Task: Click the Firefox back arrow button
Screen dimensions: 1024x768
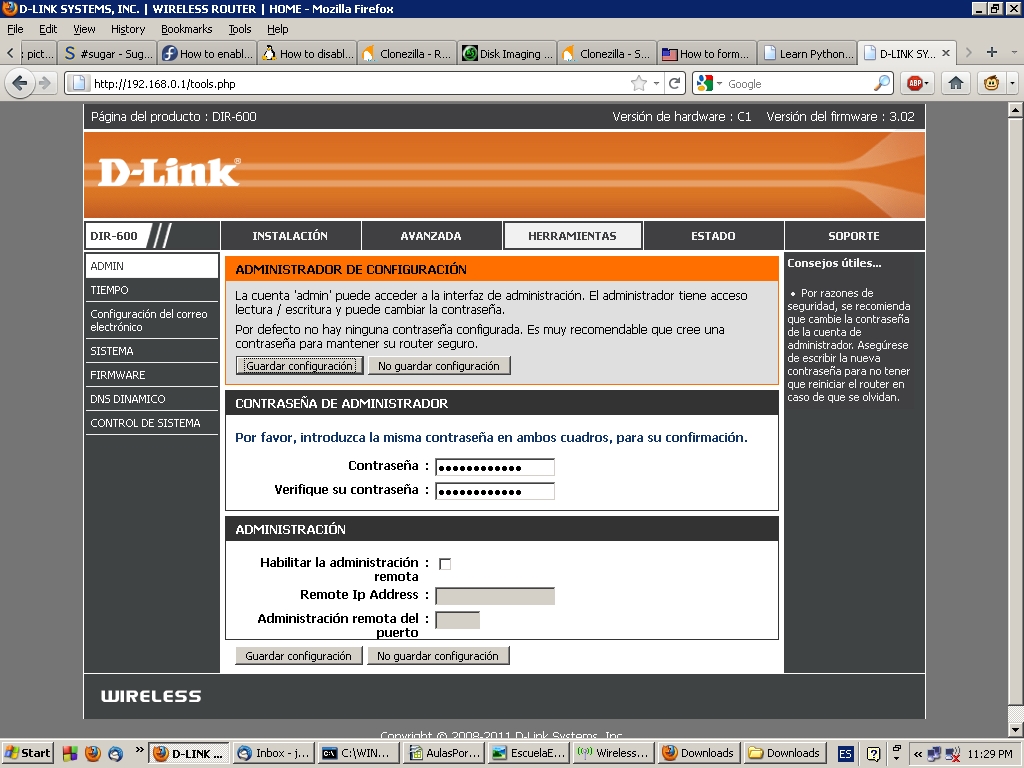Action: pyautogui.click(x=20, y=83)
